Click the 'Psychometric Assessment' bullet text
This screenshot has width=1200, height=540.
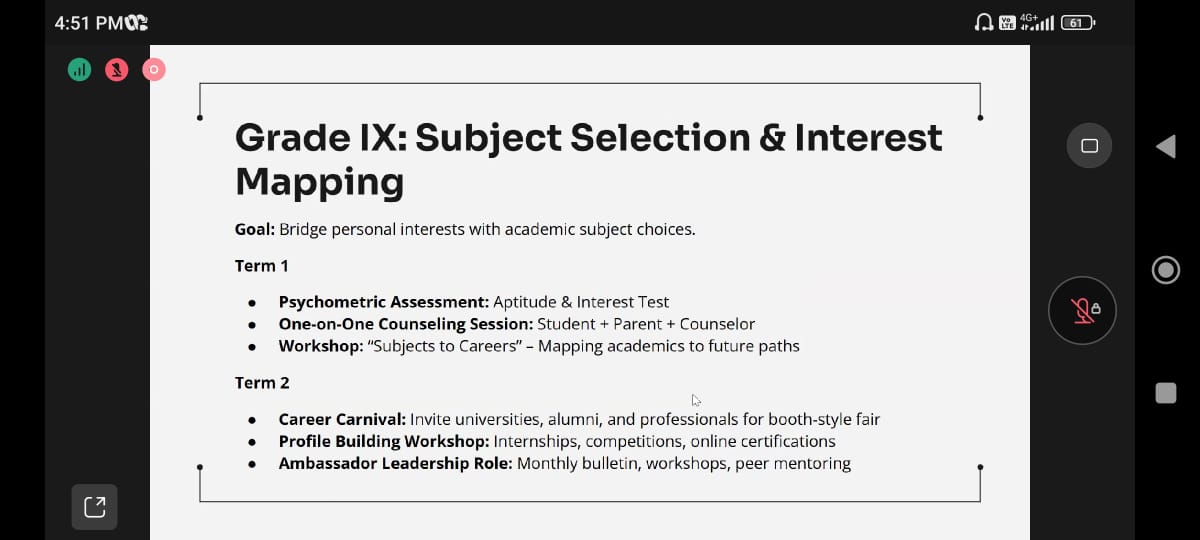tap(384, 302)
